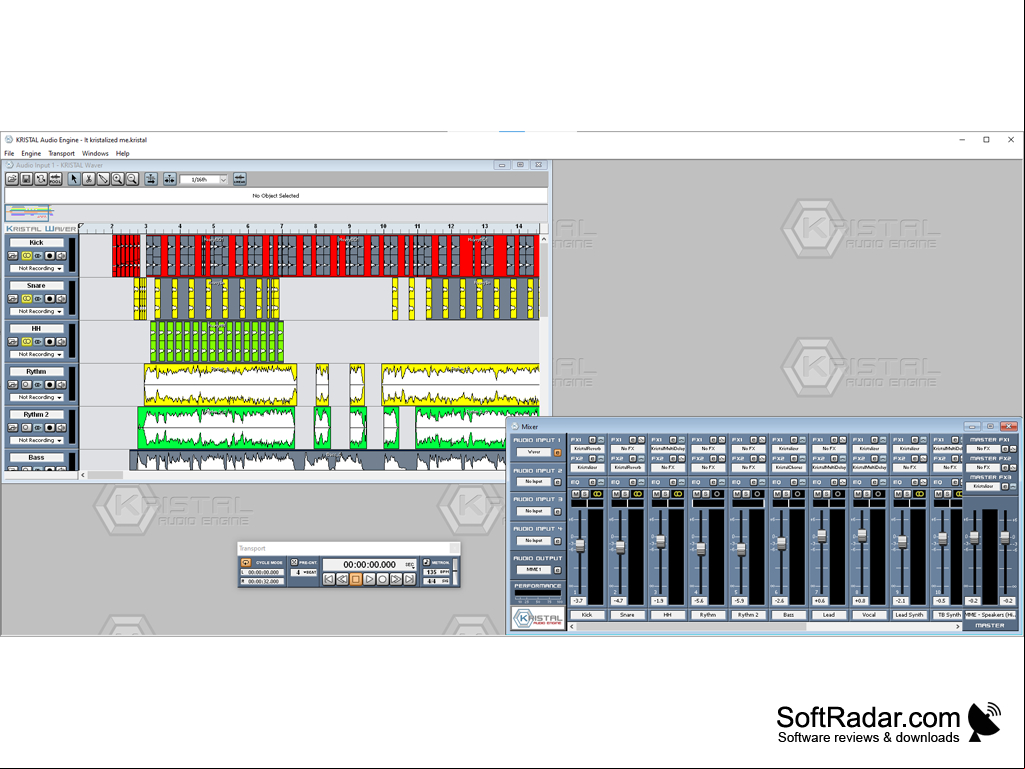
Task: Open the Engine menu
Action: 31,154
